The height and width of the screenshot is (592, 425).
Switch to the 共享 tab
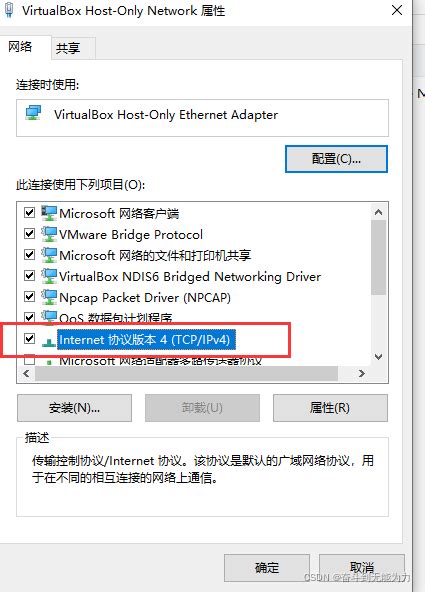click(68, 48)
